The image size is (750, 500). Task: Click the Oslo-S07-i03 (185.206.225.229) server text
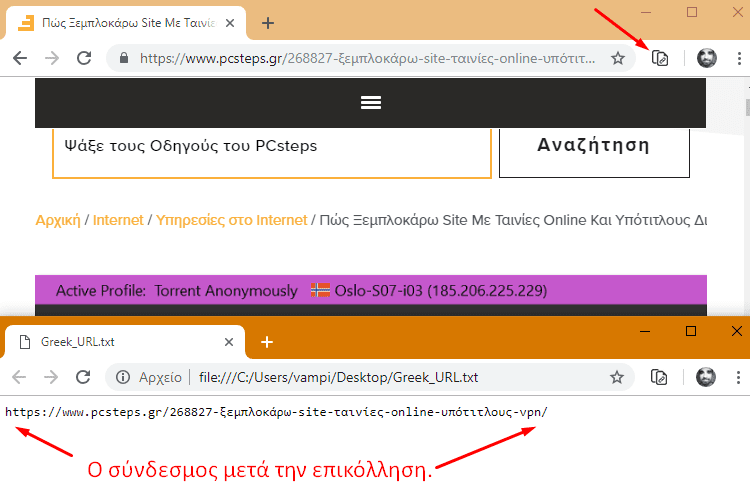(x=441, y=290)
